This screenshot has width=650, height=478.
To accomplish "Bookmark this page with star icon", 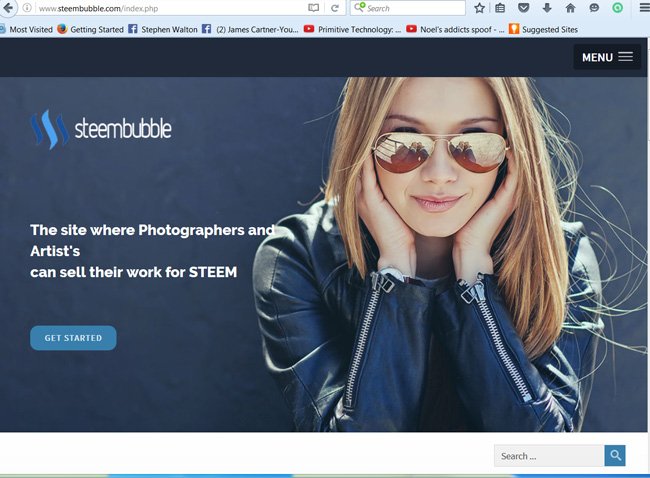I will tap(479, 8).
